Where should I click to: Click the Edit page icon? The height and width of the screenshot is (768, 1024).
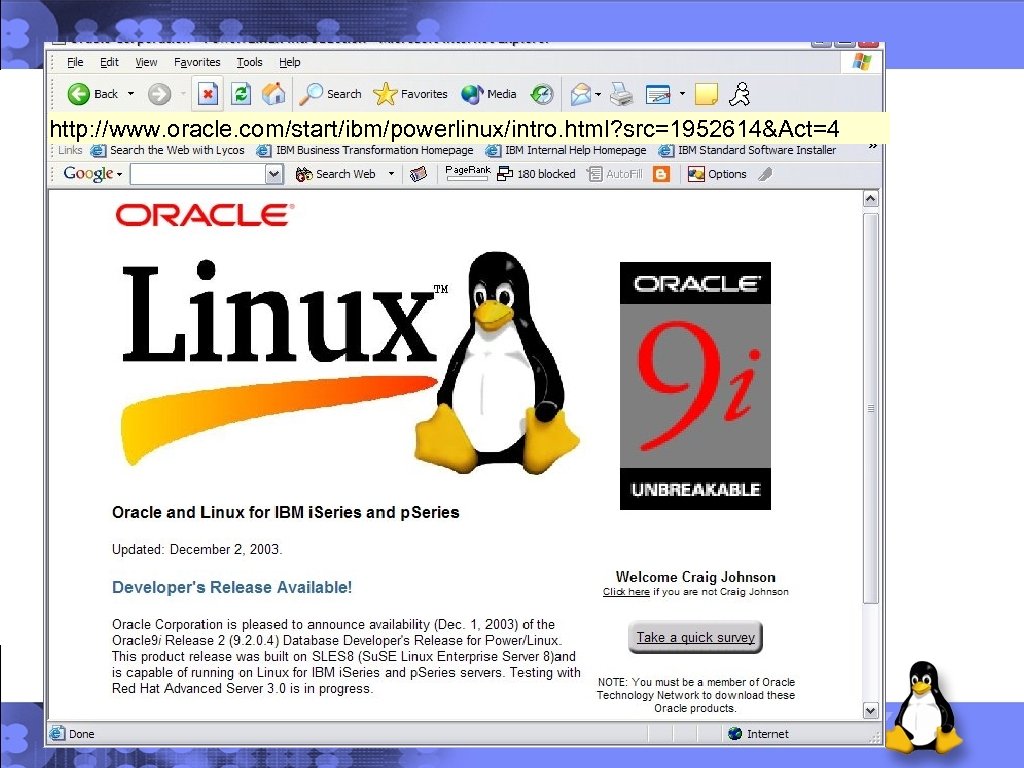[x=658, y=94]
